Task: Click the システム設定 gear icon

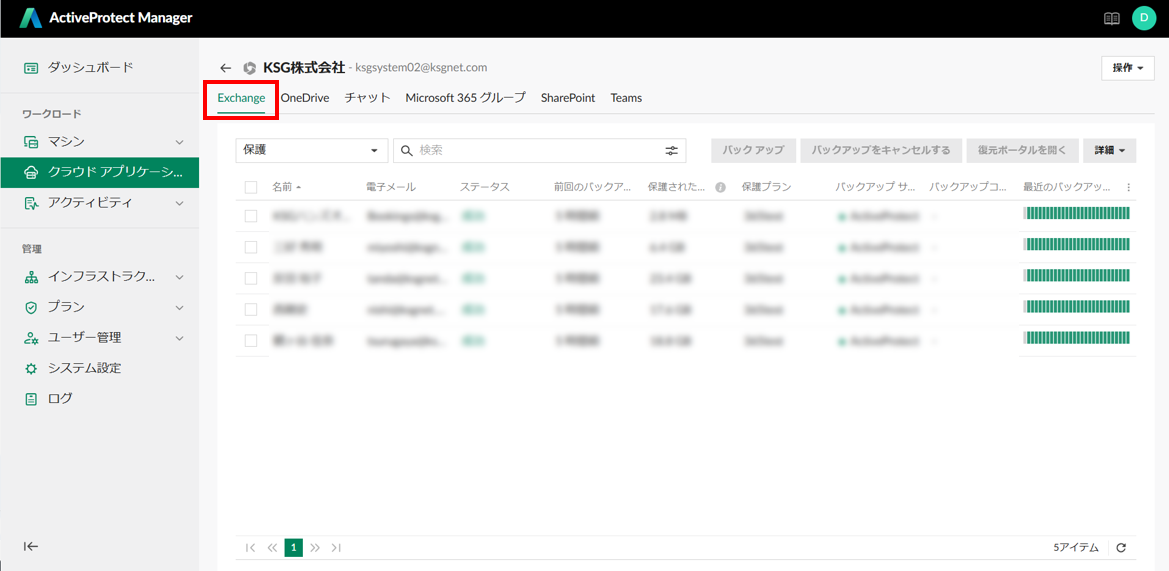Action: 31,368
